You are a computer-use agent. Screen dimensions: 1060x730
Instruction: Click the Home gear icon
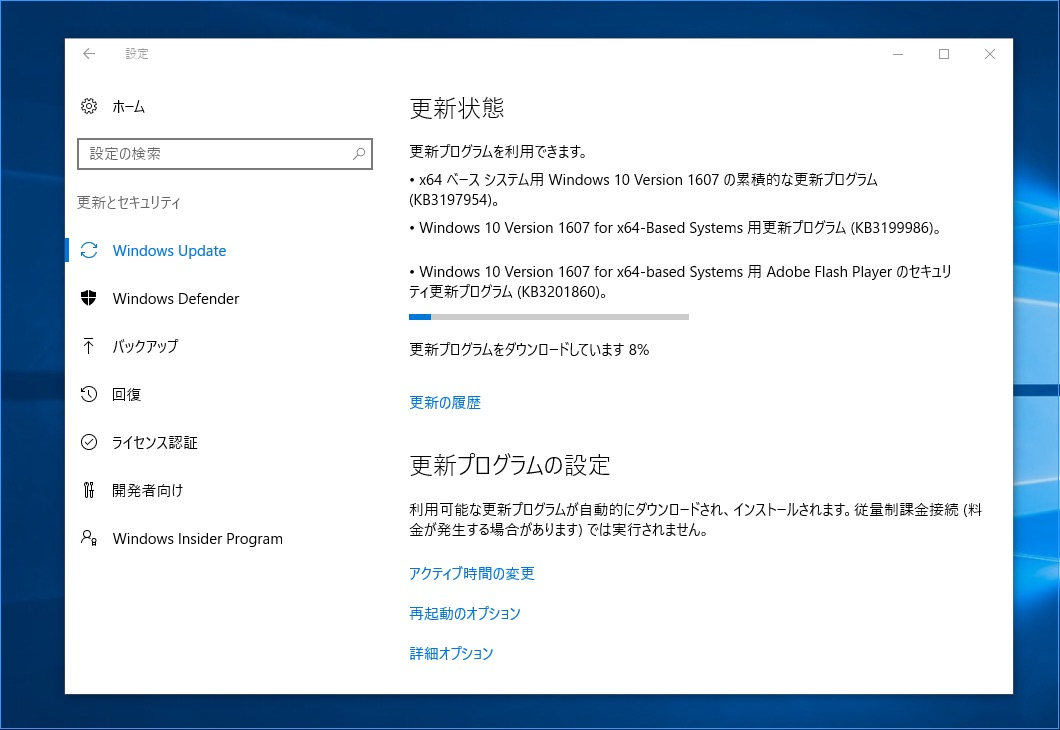(x=89, y=106)
